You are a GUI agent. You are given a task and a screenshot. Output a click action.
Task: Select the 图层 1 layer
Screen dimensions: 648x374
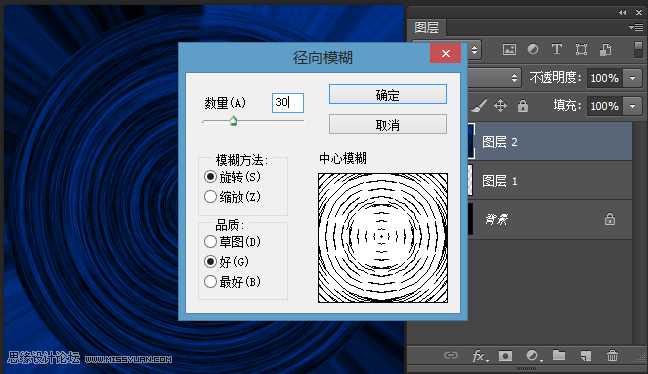coord(550,181)
